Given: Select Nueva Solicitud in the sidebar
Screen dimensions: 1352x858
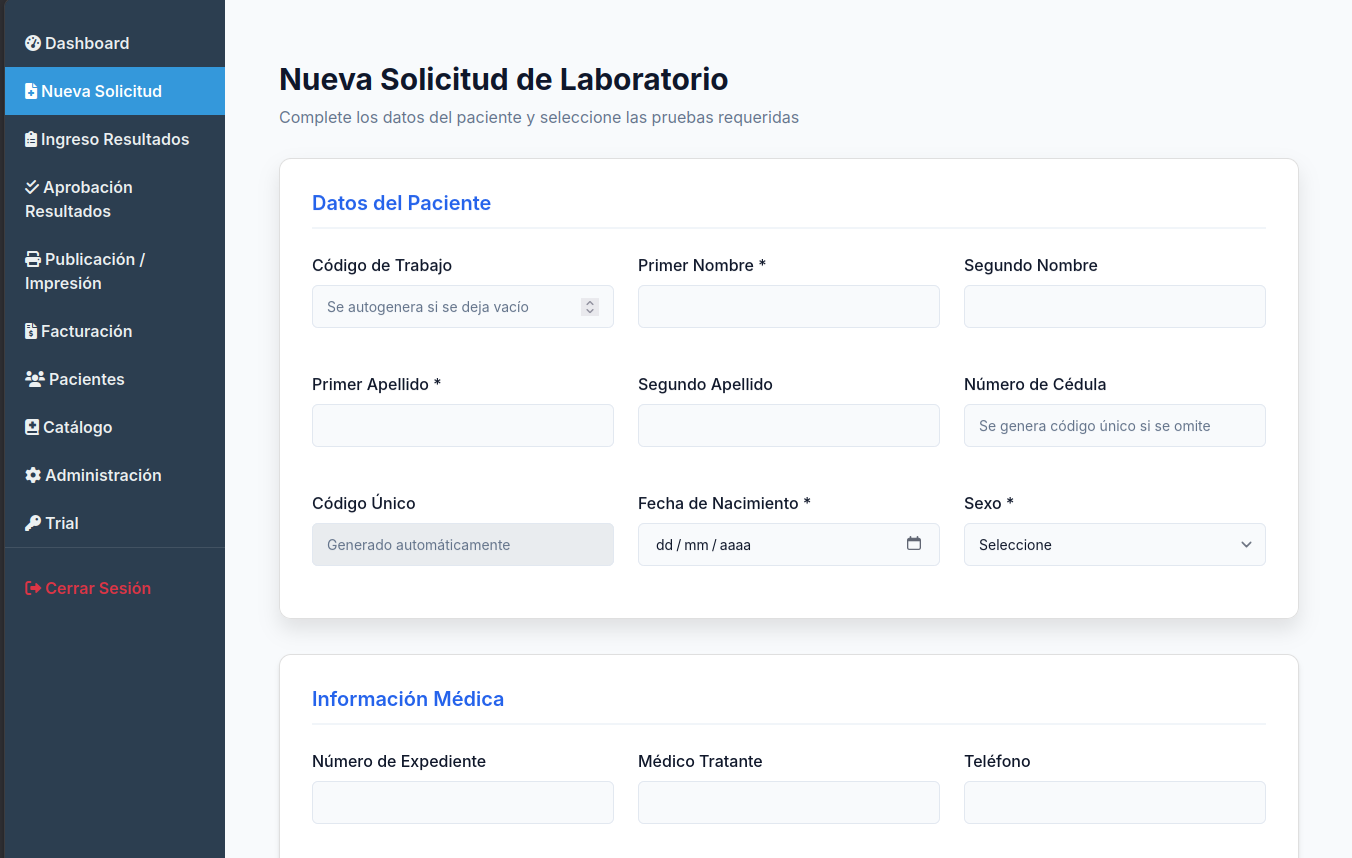Looking at the screenshot, I should coord(115,91).
